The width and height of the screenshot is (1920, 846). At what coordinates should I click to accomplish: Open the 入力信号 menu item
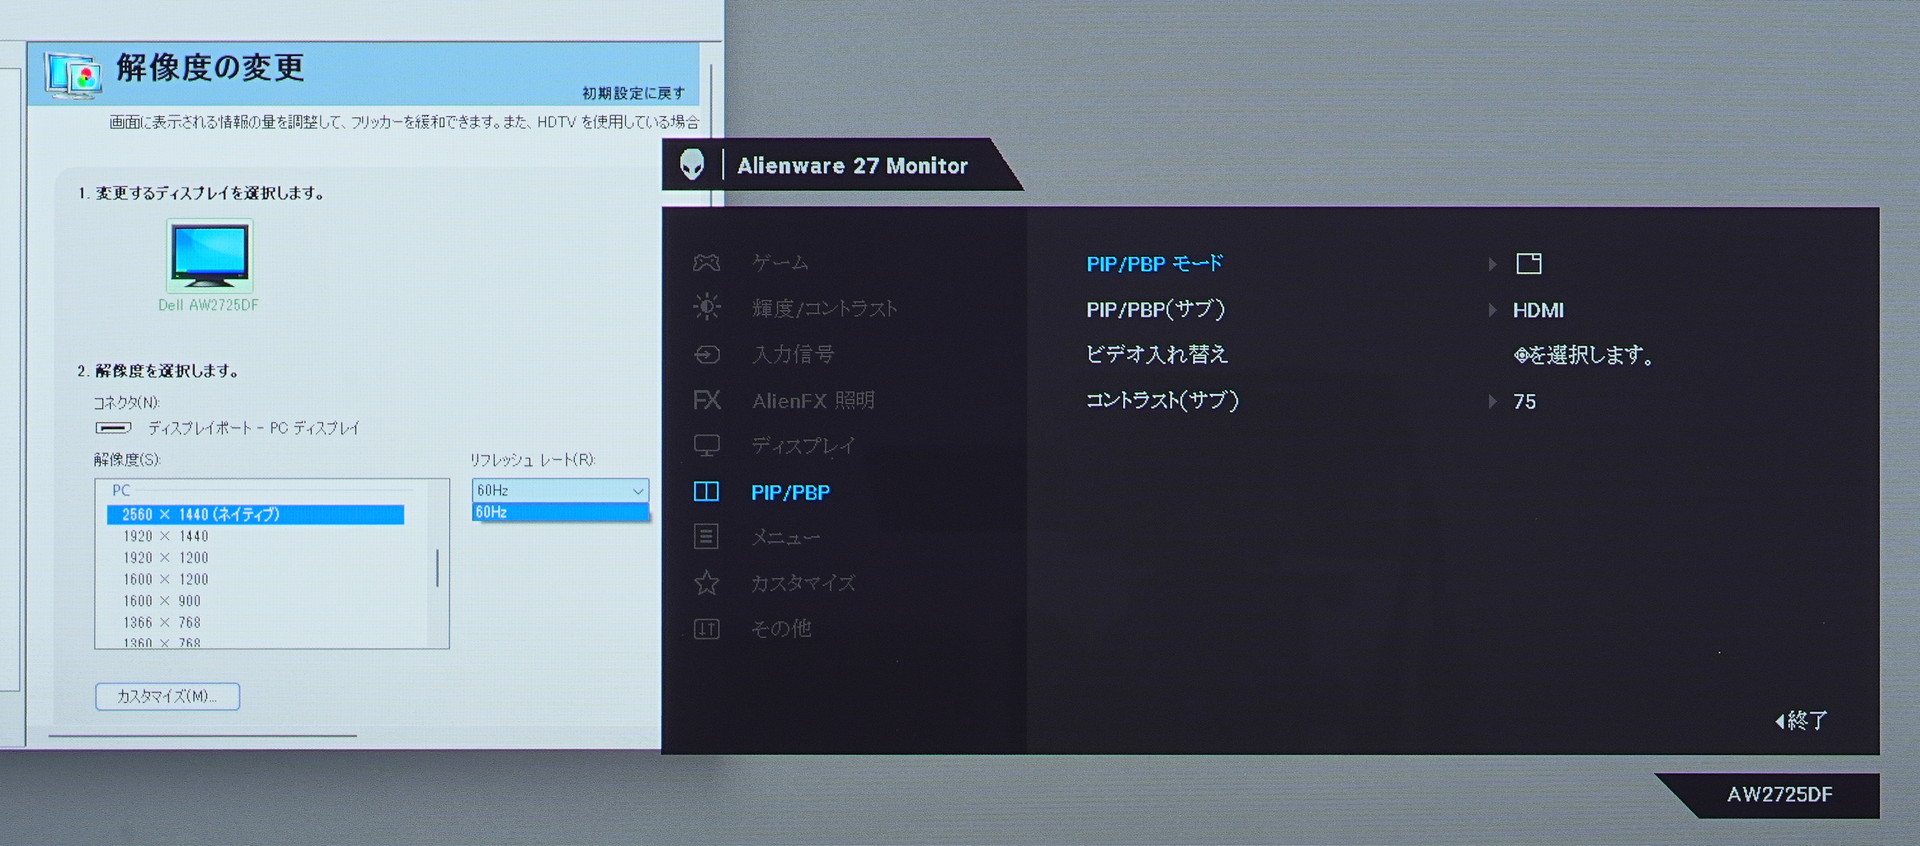(793, 354)
